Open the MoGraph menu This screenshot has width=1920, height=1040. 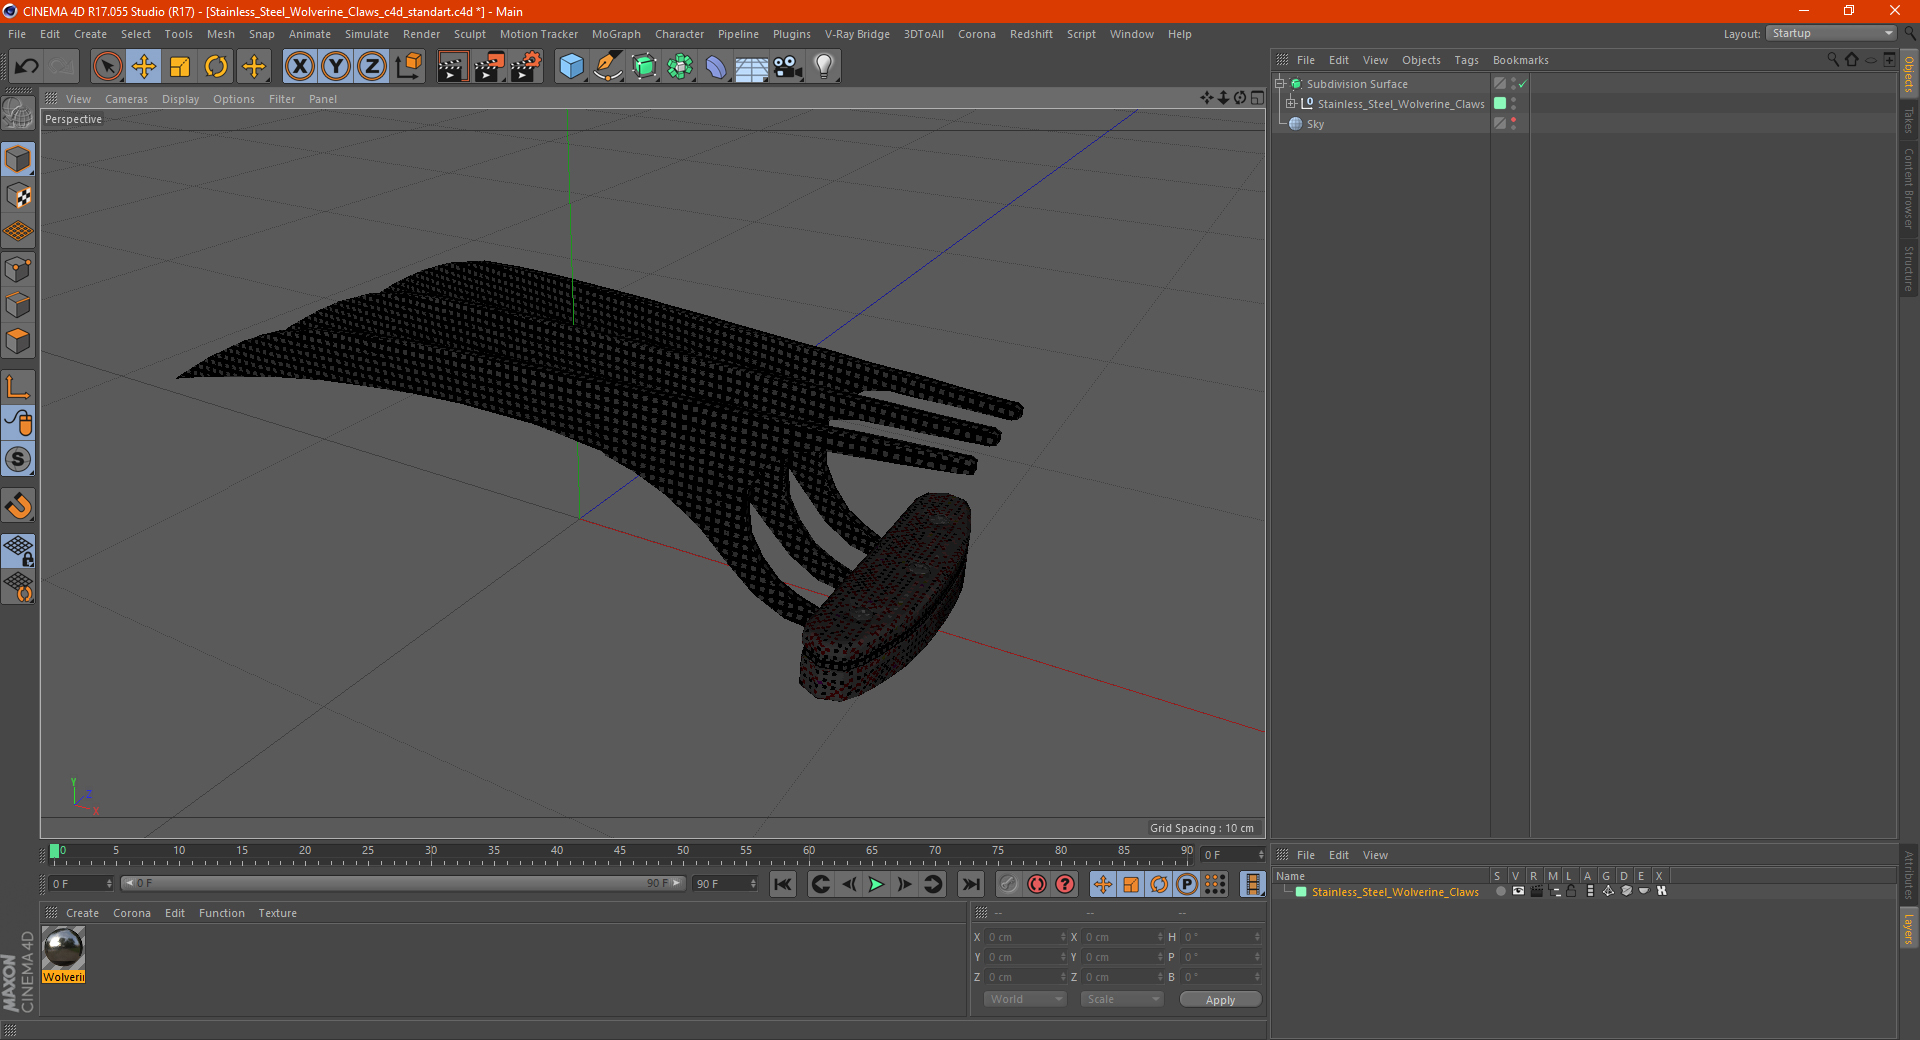(616, 34)
